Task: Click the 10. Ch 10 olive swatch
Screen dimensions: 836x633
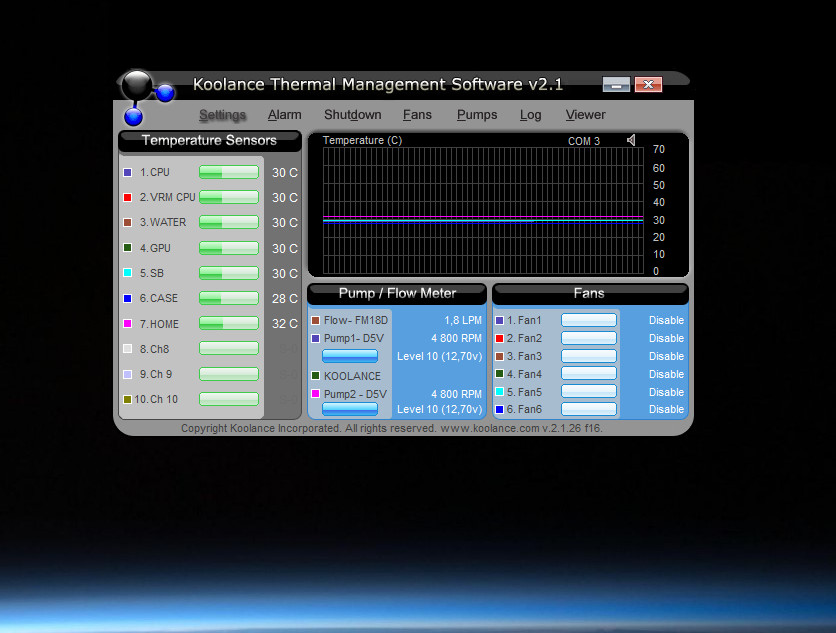Action: pyautogui.click(x=127, y=399)
